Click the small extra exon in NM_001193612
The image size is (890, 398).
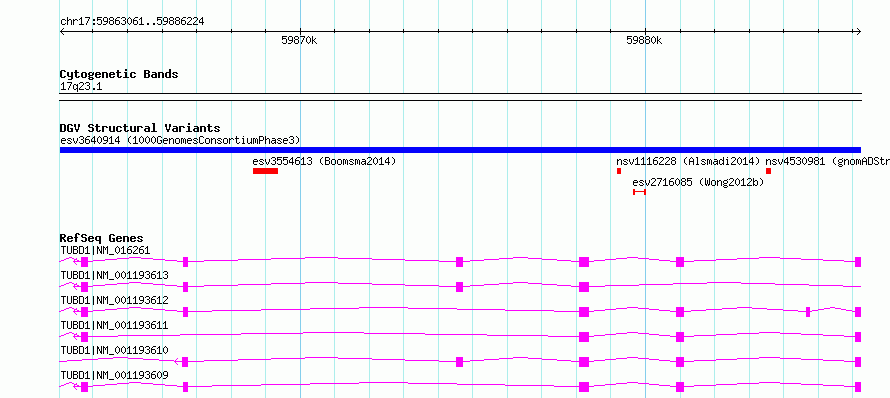click(x=808, y=312)
